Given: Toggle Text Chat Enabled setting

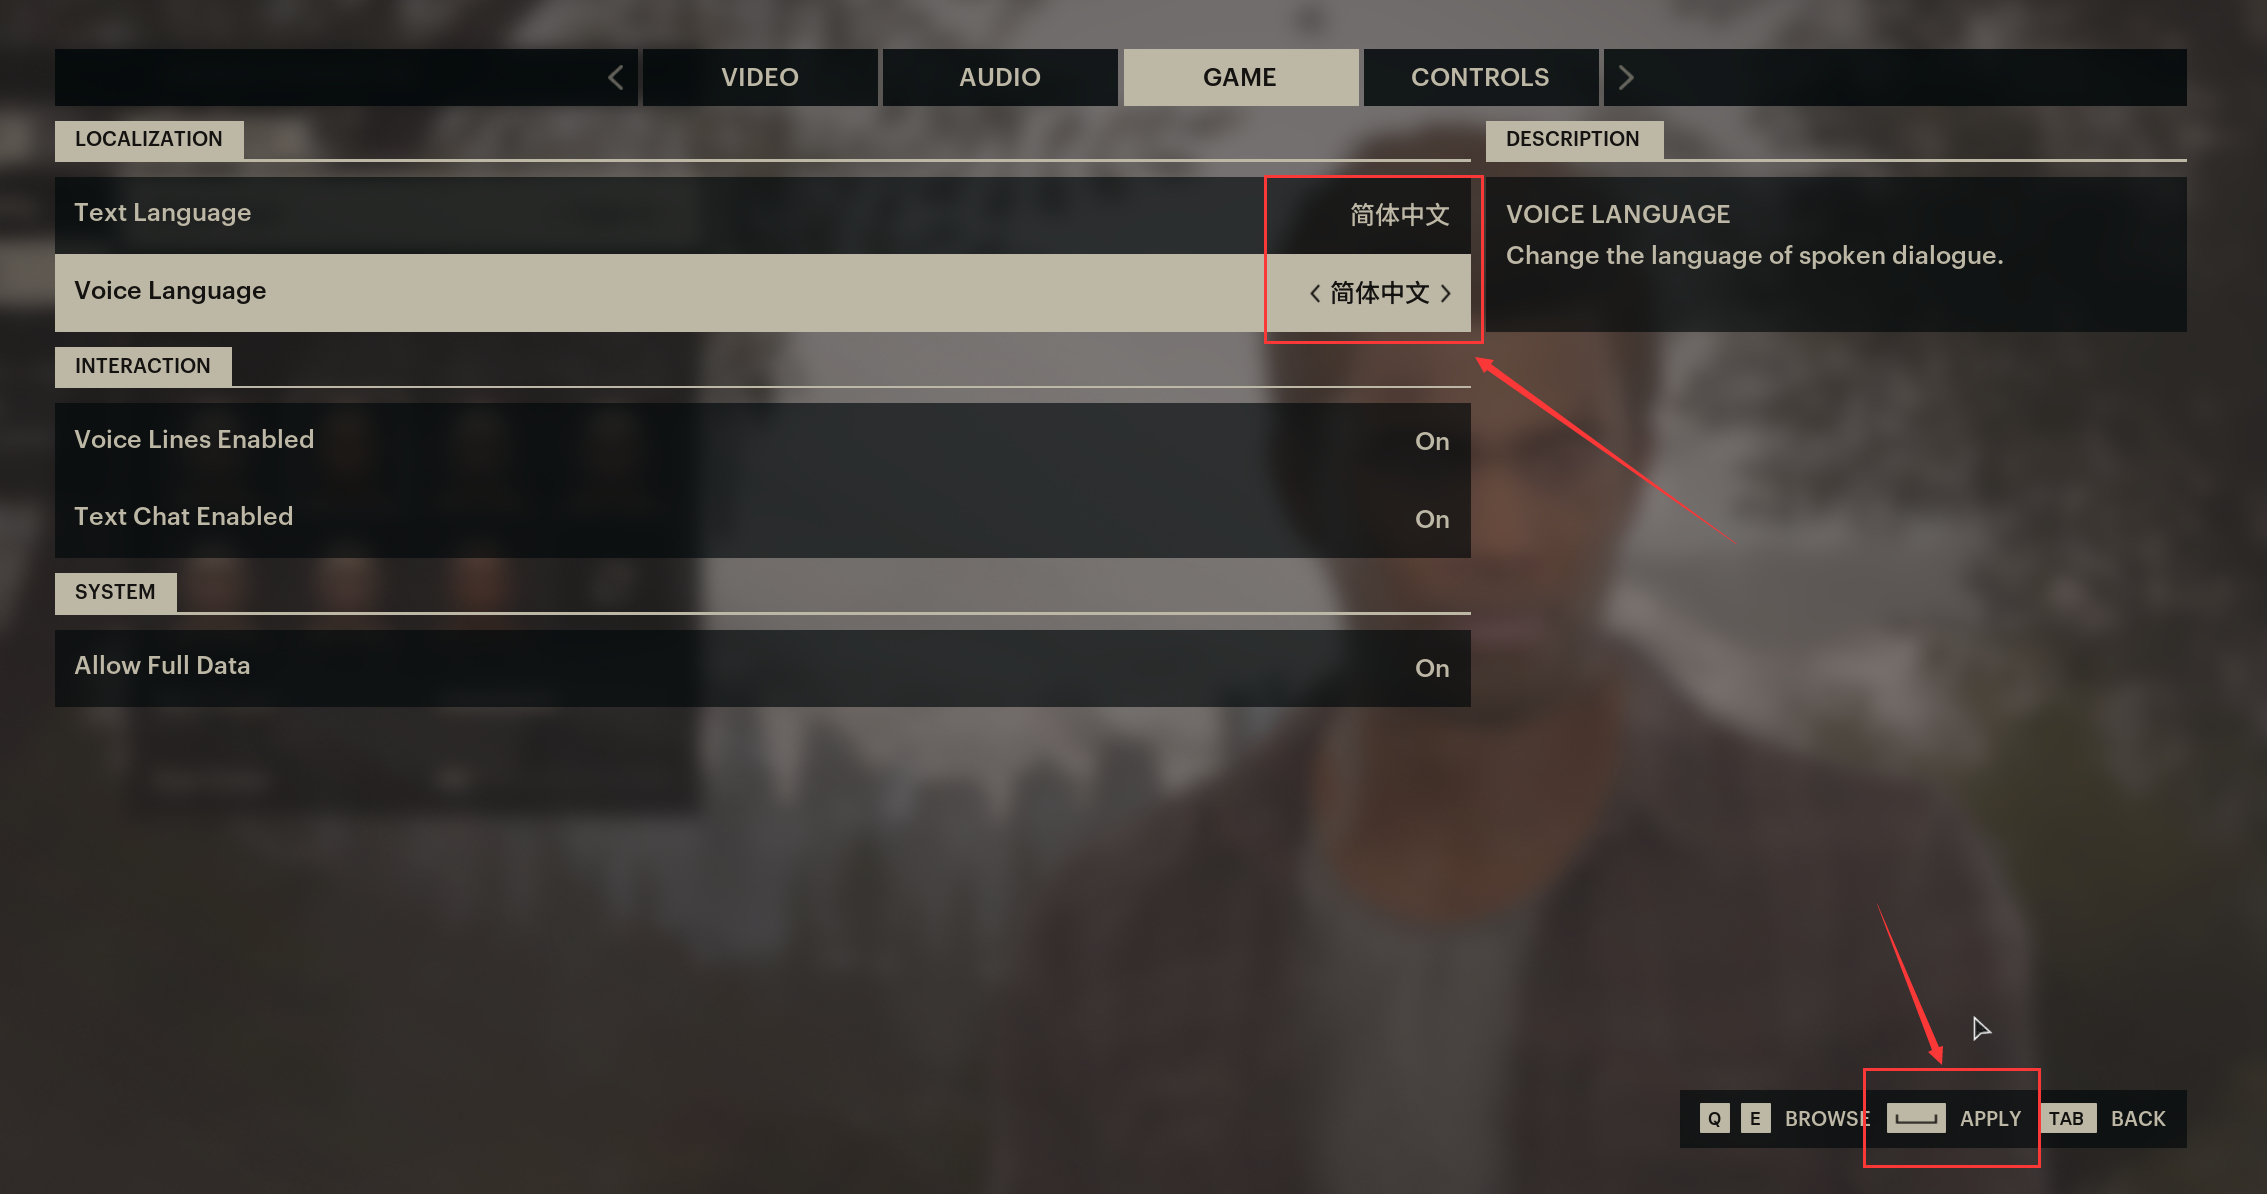Looking at the screenshot, I should [762, 518].
